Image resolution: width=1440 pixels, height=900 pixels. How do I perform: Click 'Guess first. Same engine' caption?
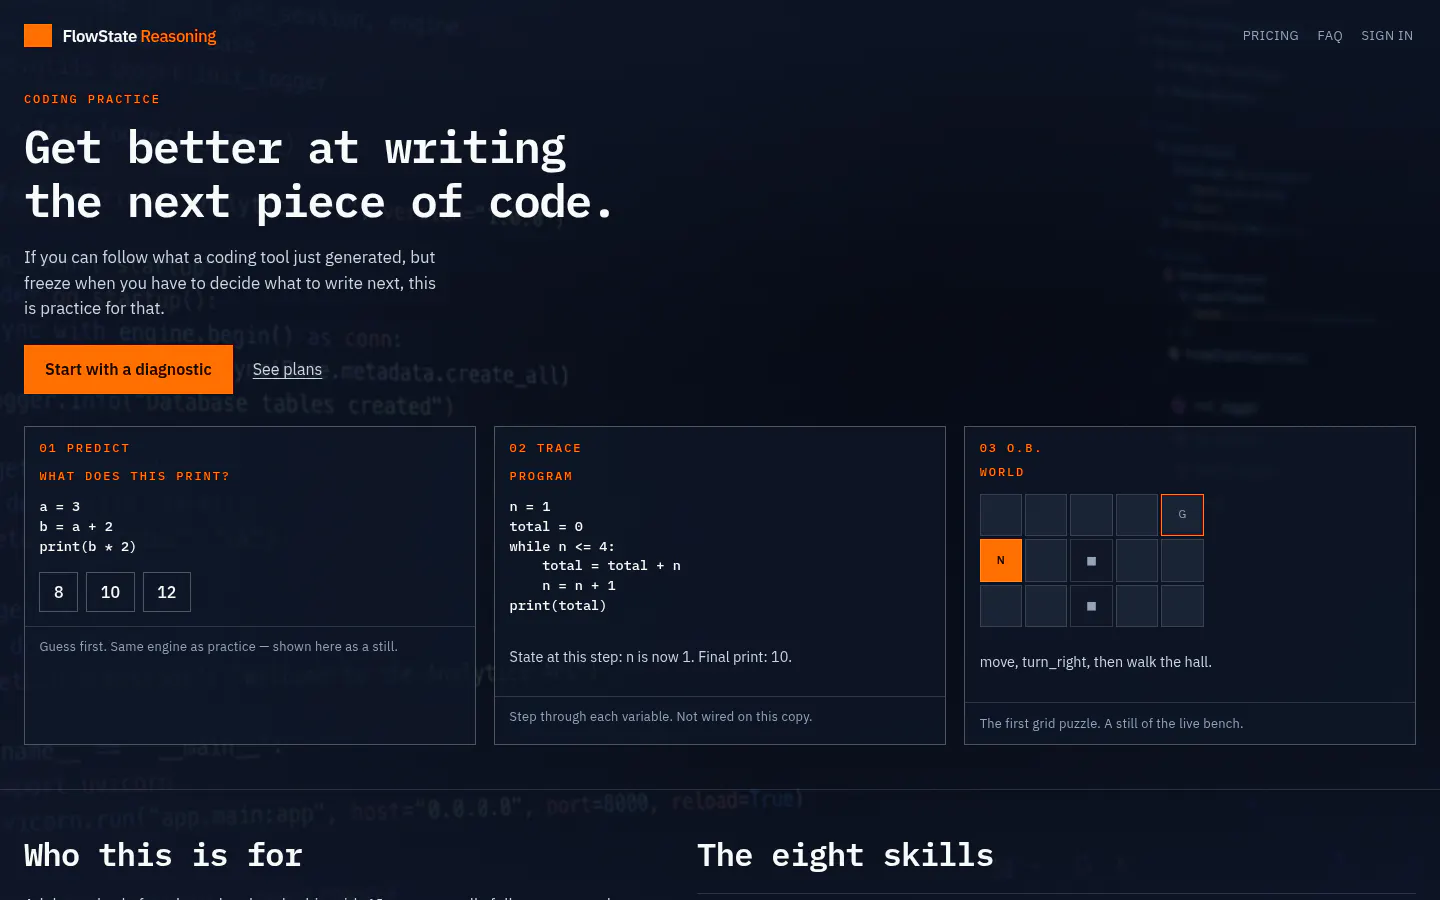[218, 647]
